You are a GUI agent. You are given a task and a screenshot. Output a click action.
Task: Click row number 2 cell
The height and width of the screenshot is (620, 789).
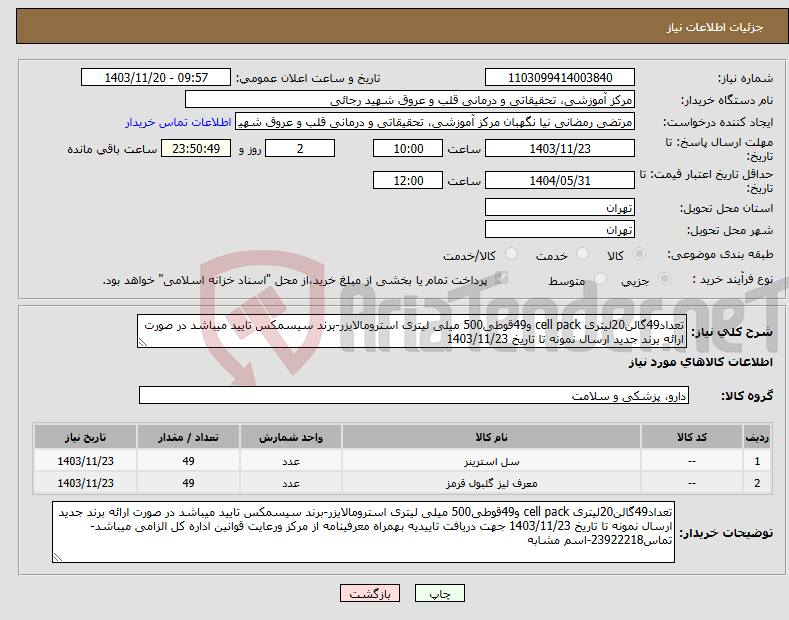pyautogui.click(x=757, y=483)
